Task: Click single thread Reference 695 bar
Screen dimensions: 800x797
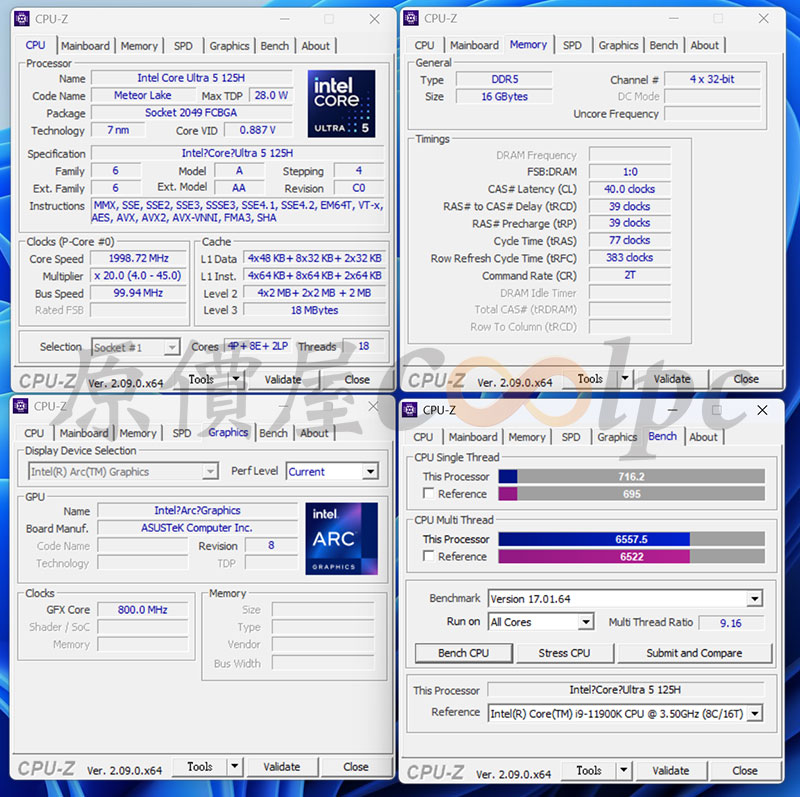Action: pos(632,494)
